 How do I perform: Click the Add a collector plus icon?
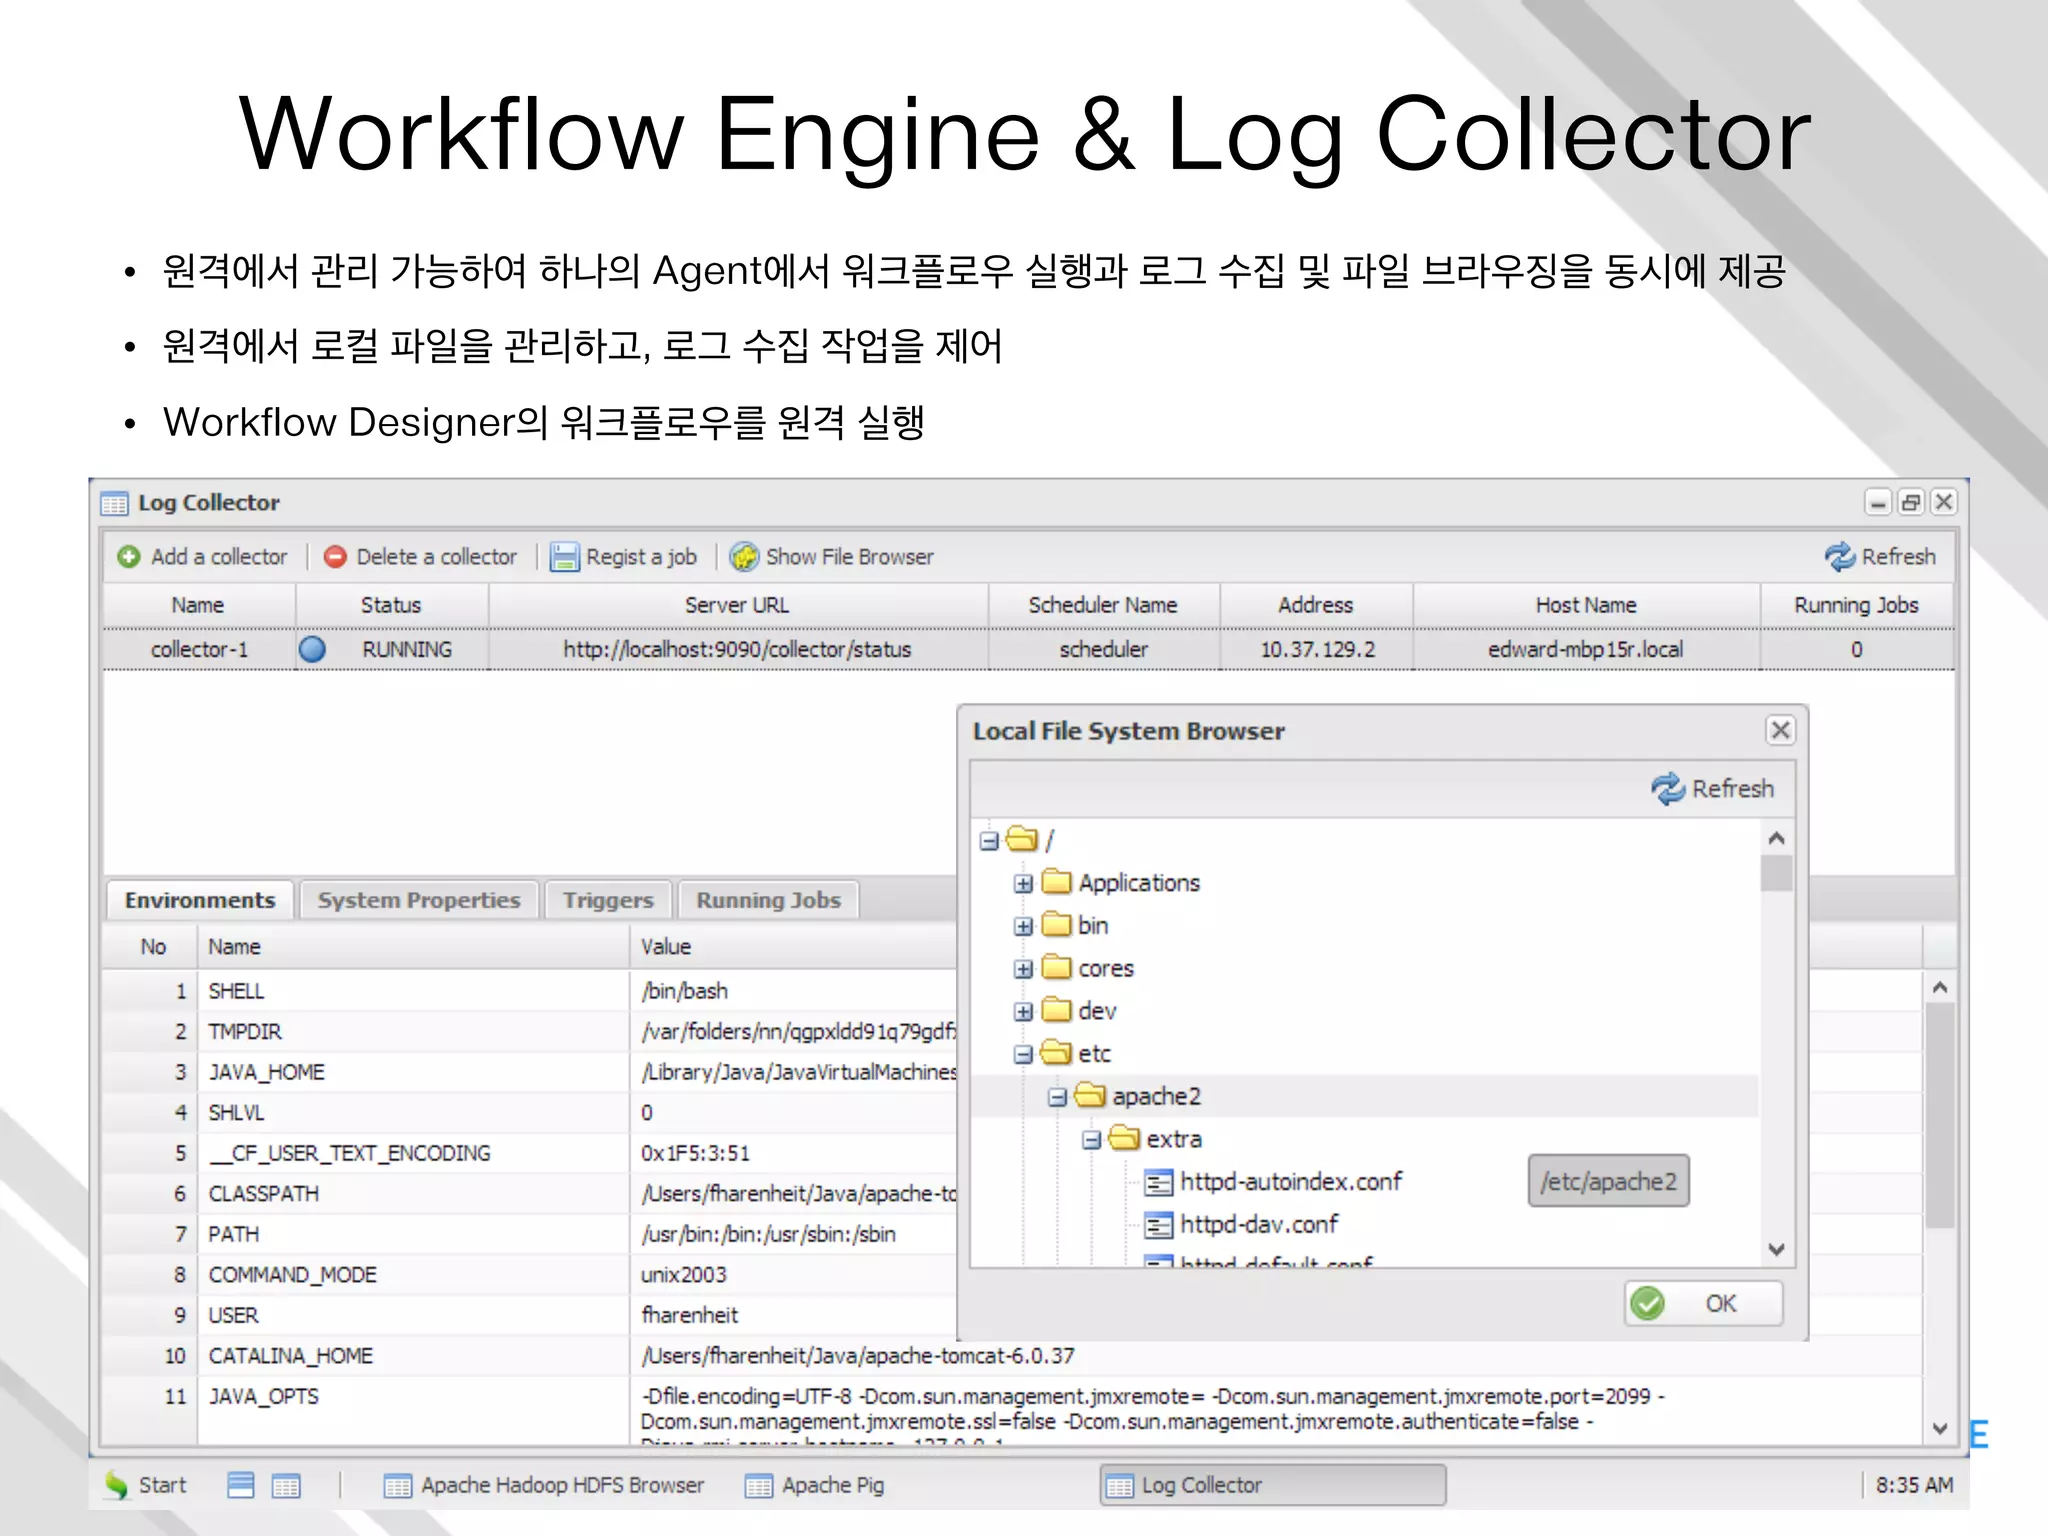tap(129, 557)
